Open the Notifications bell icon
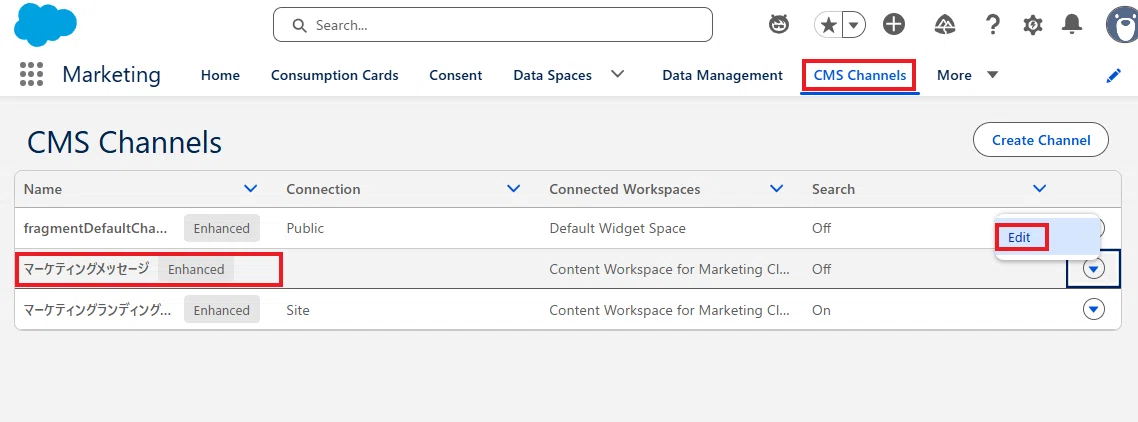The image size is (1138, 422). pyautogui.click(x=1072, y=25)
